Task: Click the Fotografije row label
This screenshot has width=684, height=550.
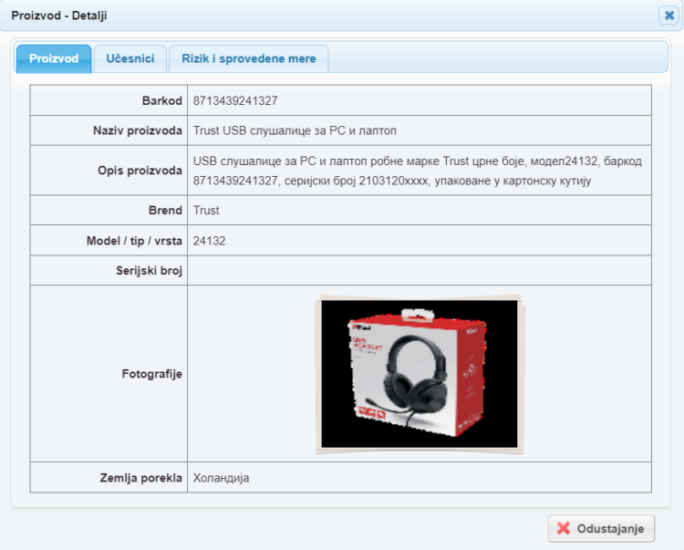Action: 152,374
